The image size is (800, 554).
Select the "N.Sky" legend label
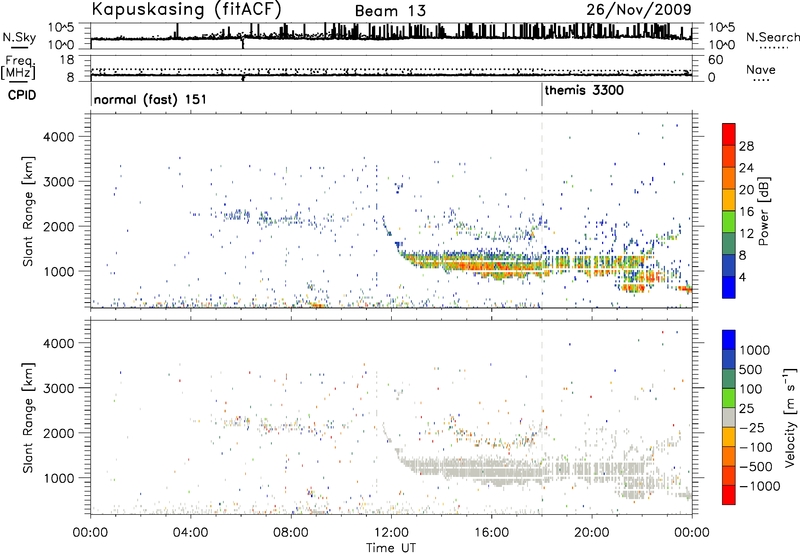(19, 37)
